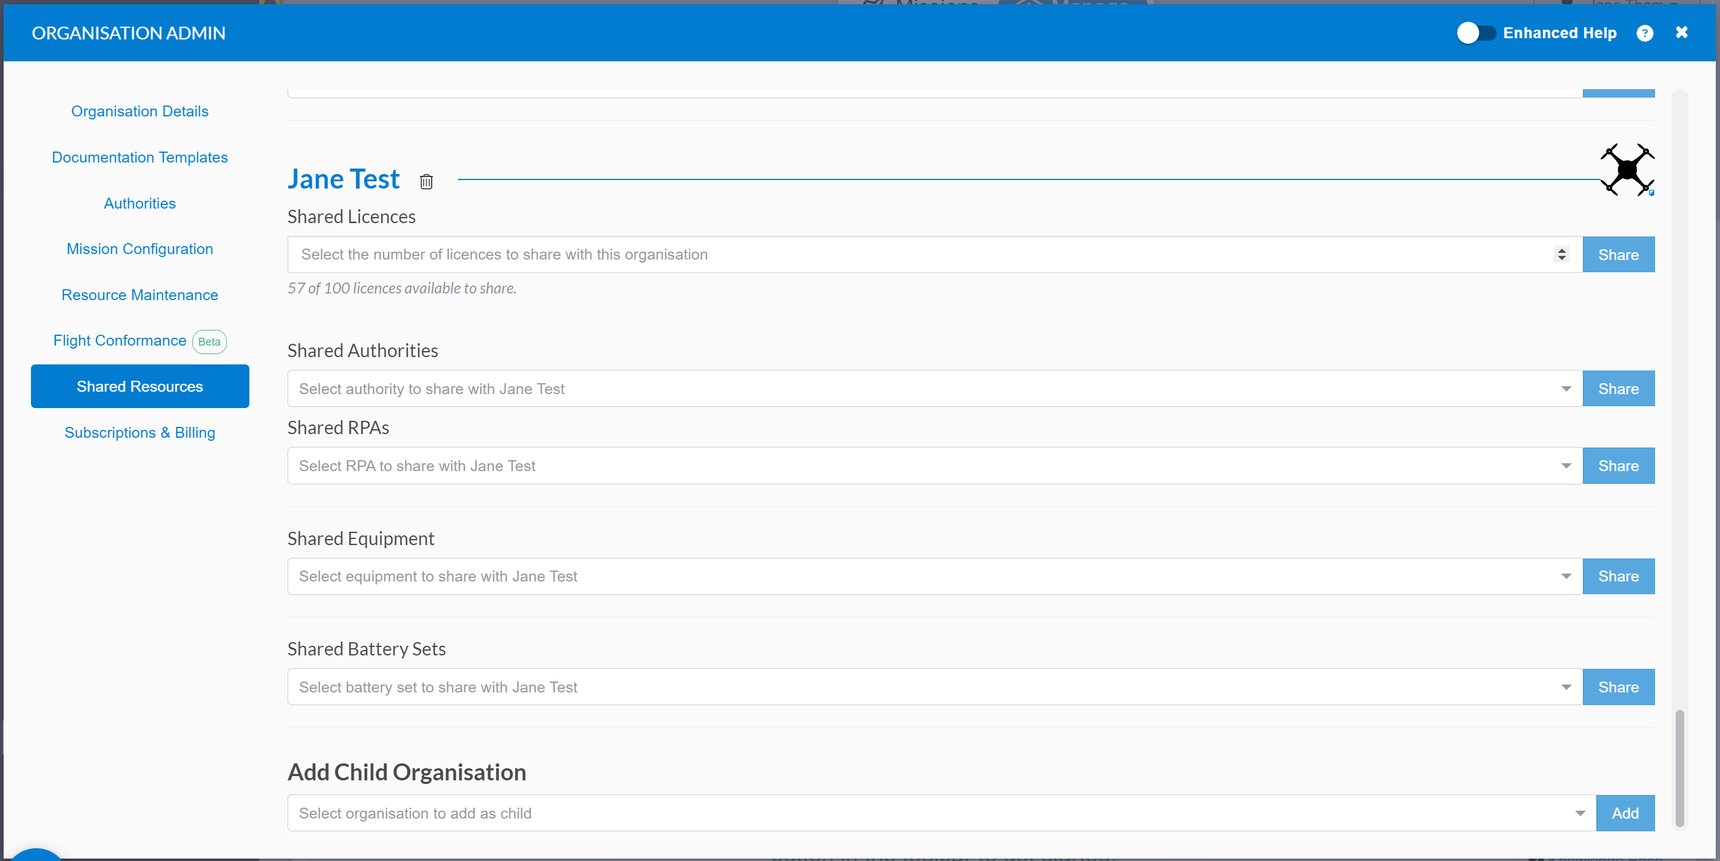The width and height of the screenshot is (1720, 861).
Task: Open the Authorities sidebar section
Action: [140, 203]
